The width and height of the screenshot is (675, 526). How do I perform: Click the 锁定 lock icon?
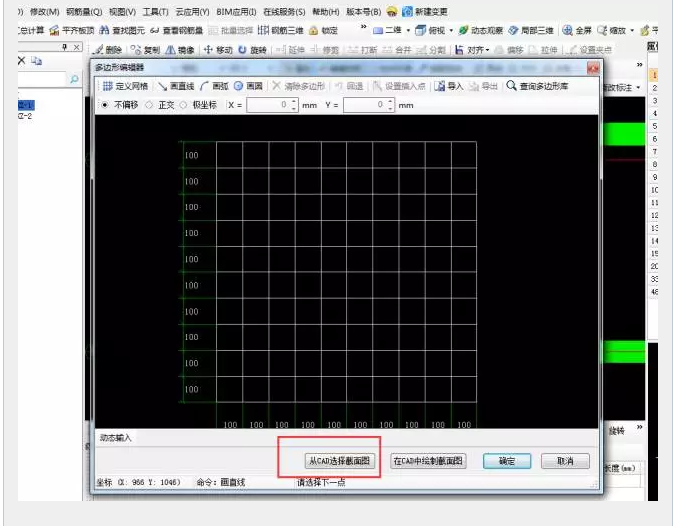(314, 31)
